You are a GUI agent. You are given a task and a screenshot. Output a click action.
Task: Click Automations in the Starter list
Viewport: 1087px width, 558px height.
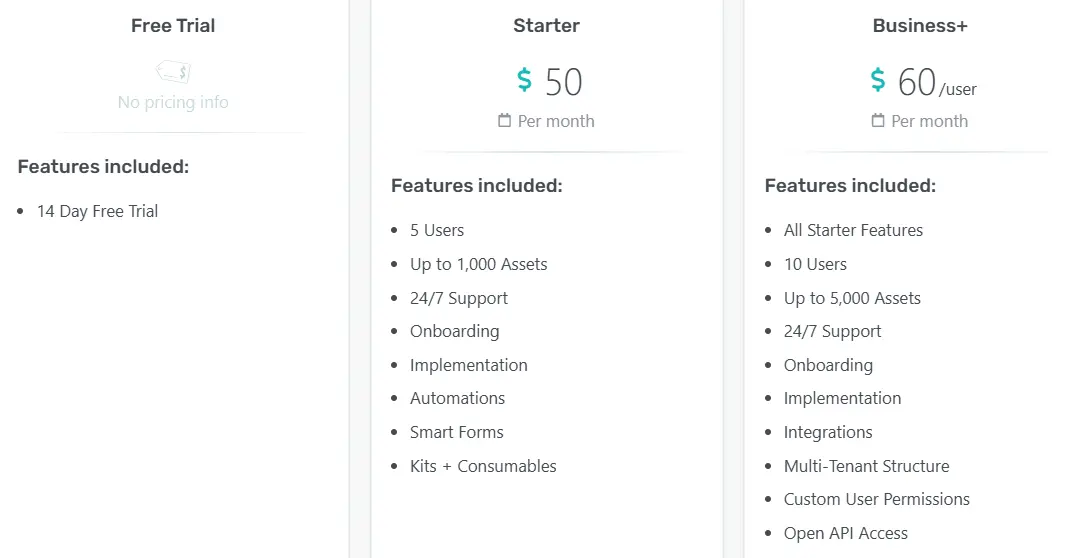coord(457,398)
